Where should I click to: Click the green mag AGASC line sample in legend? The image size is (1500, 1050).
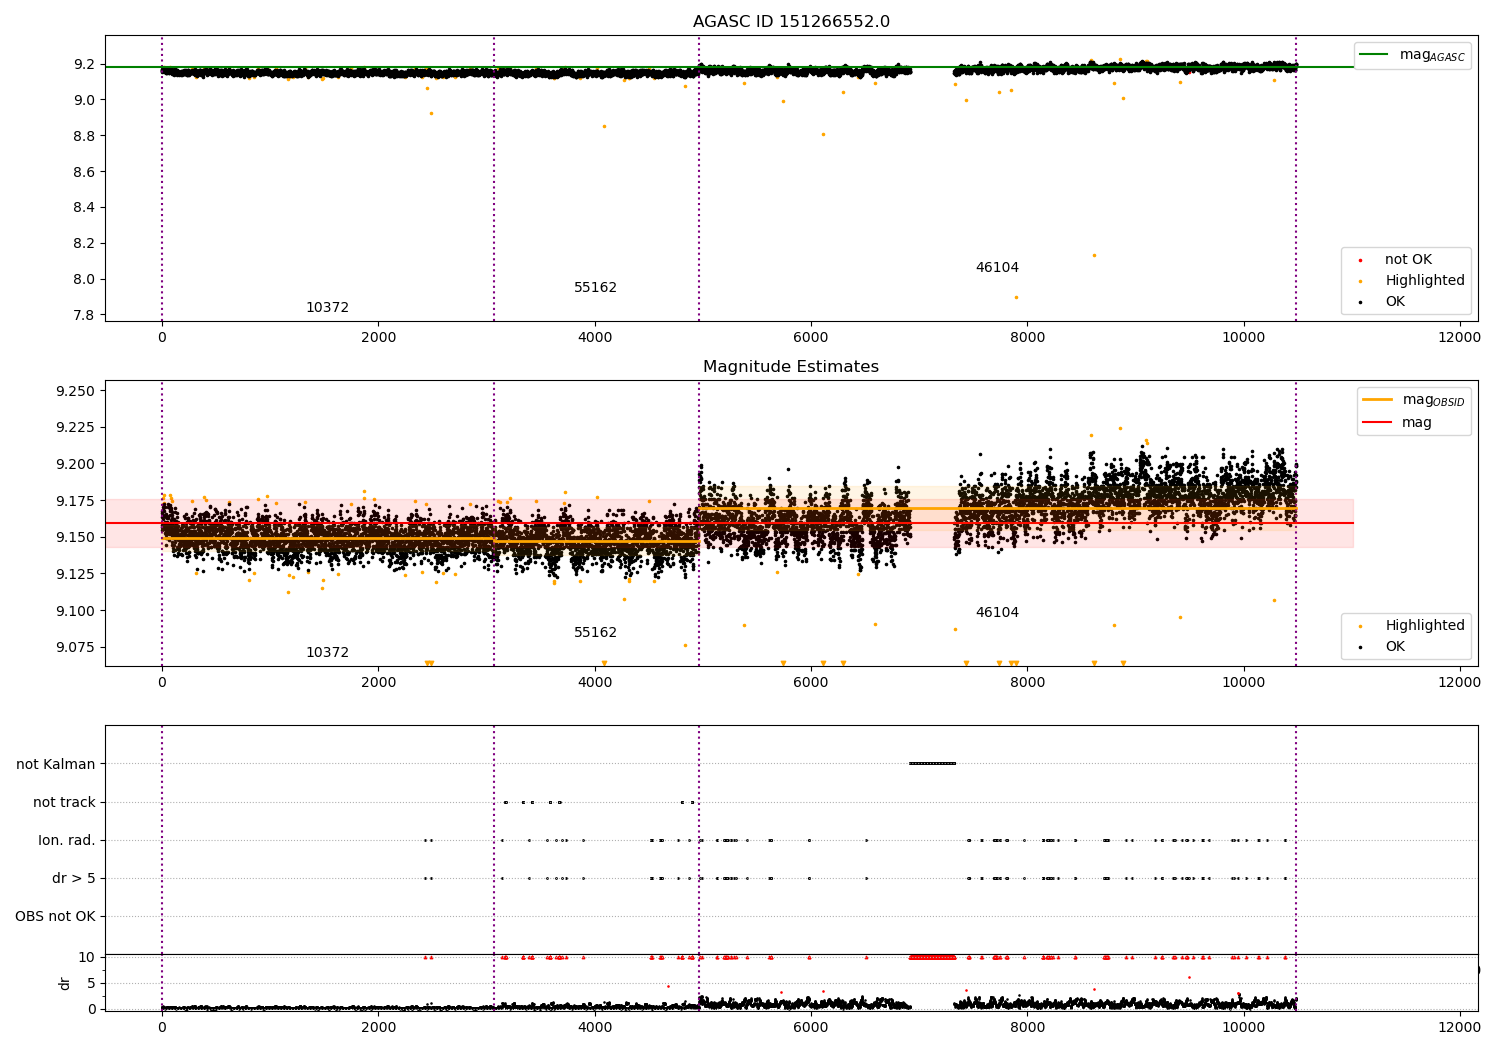1374,55
